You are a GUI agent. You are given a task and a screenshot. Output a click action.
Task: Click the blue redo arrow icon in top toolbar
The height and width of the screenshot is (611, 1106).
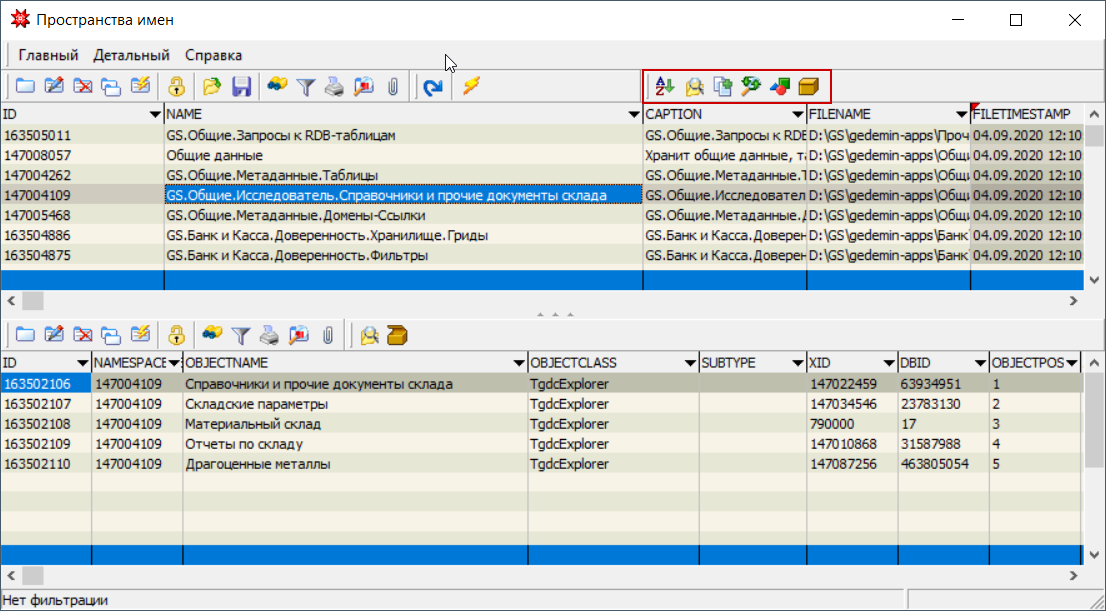pos(433,87)
